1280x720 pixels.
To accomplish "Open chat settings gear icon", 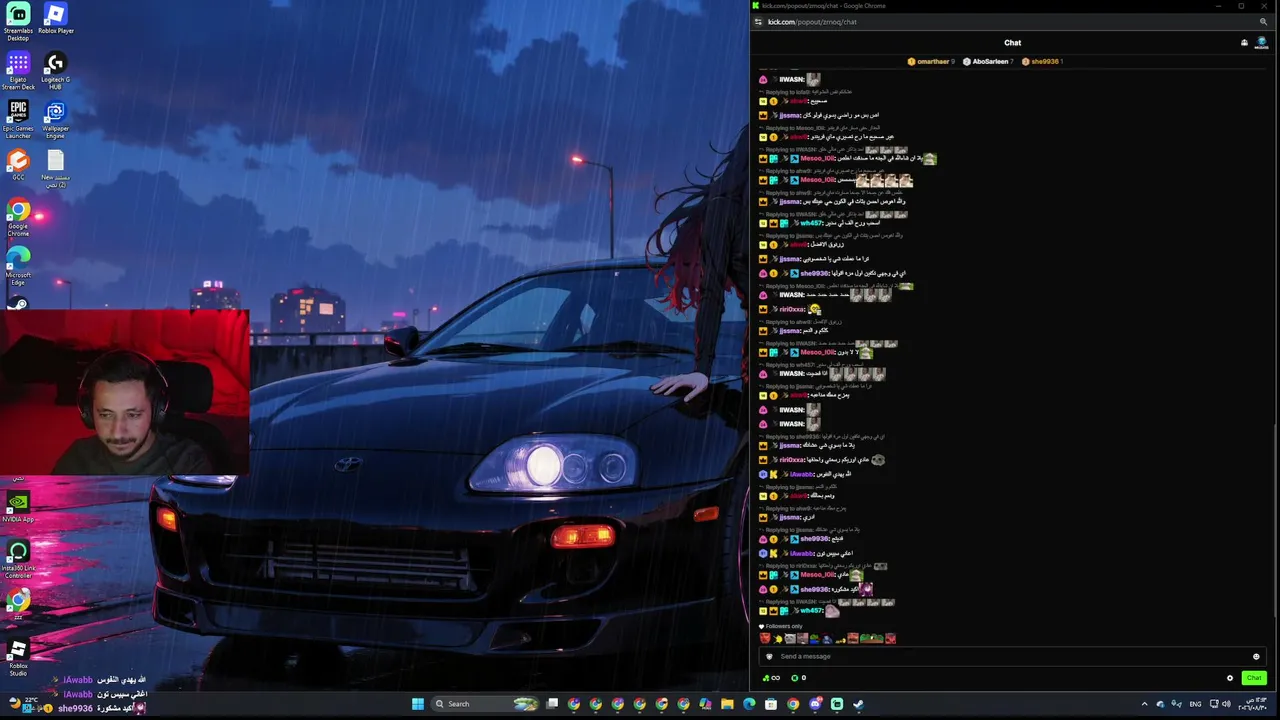I will point(1230,678).
